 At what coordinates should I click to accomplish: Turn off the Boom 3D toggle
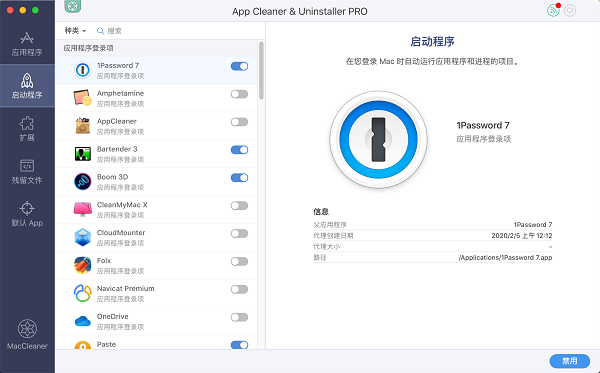(x=240, y=178)
